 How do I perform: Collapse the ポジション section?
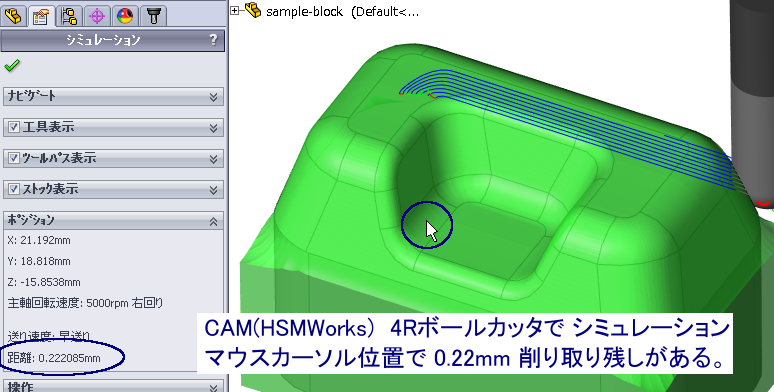click(x=114, y=221)
